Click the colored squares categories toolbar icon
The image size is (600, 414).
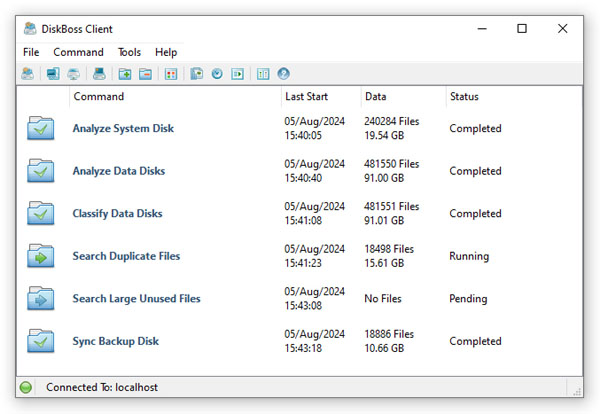point(171,73)
